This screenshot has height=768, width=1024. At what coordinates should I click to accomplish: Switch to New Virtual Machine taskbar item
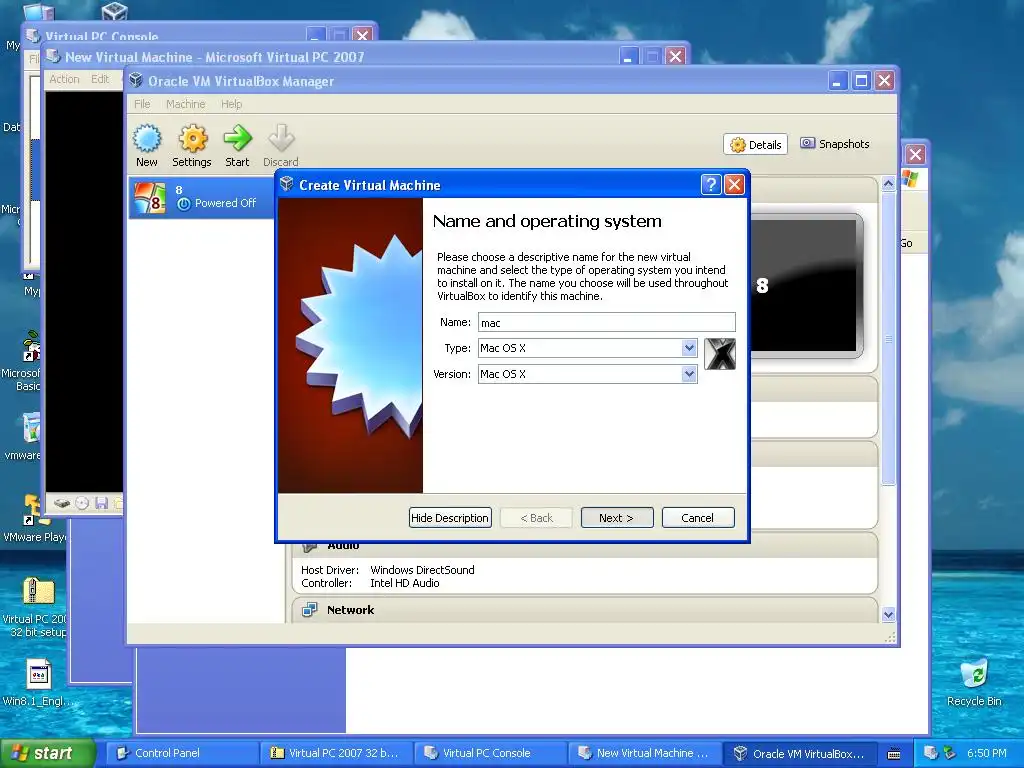tap(643, 753)
